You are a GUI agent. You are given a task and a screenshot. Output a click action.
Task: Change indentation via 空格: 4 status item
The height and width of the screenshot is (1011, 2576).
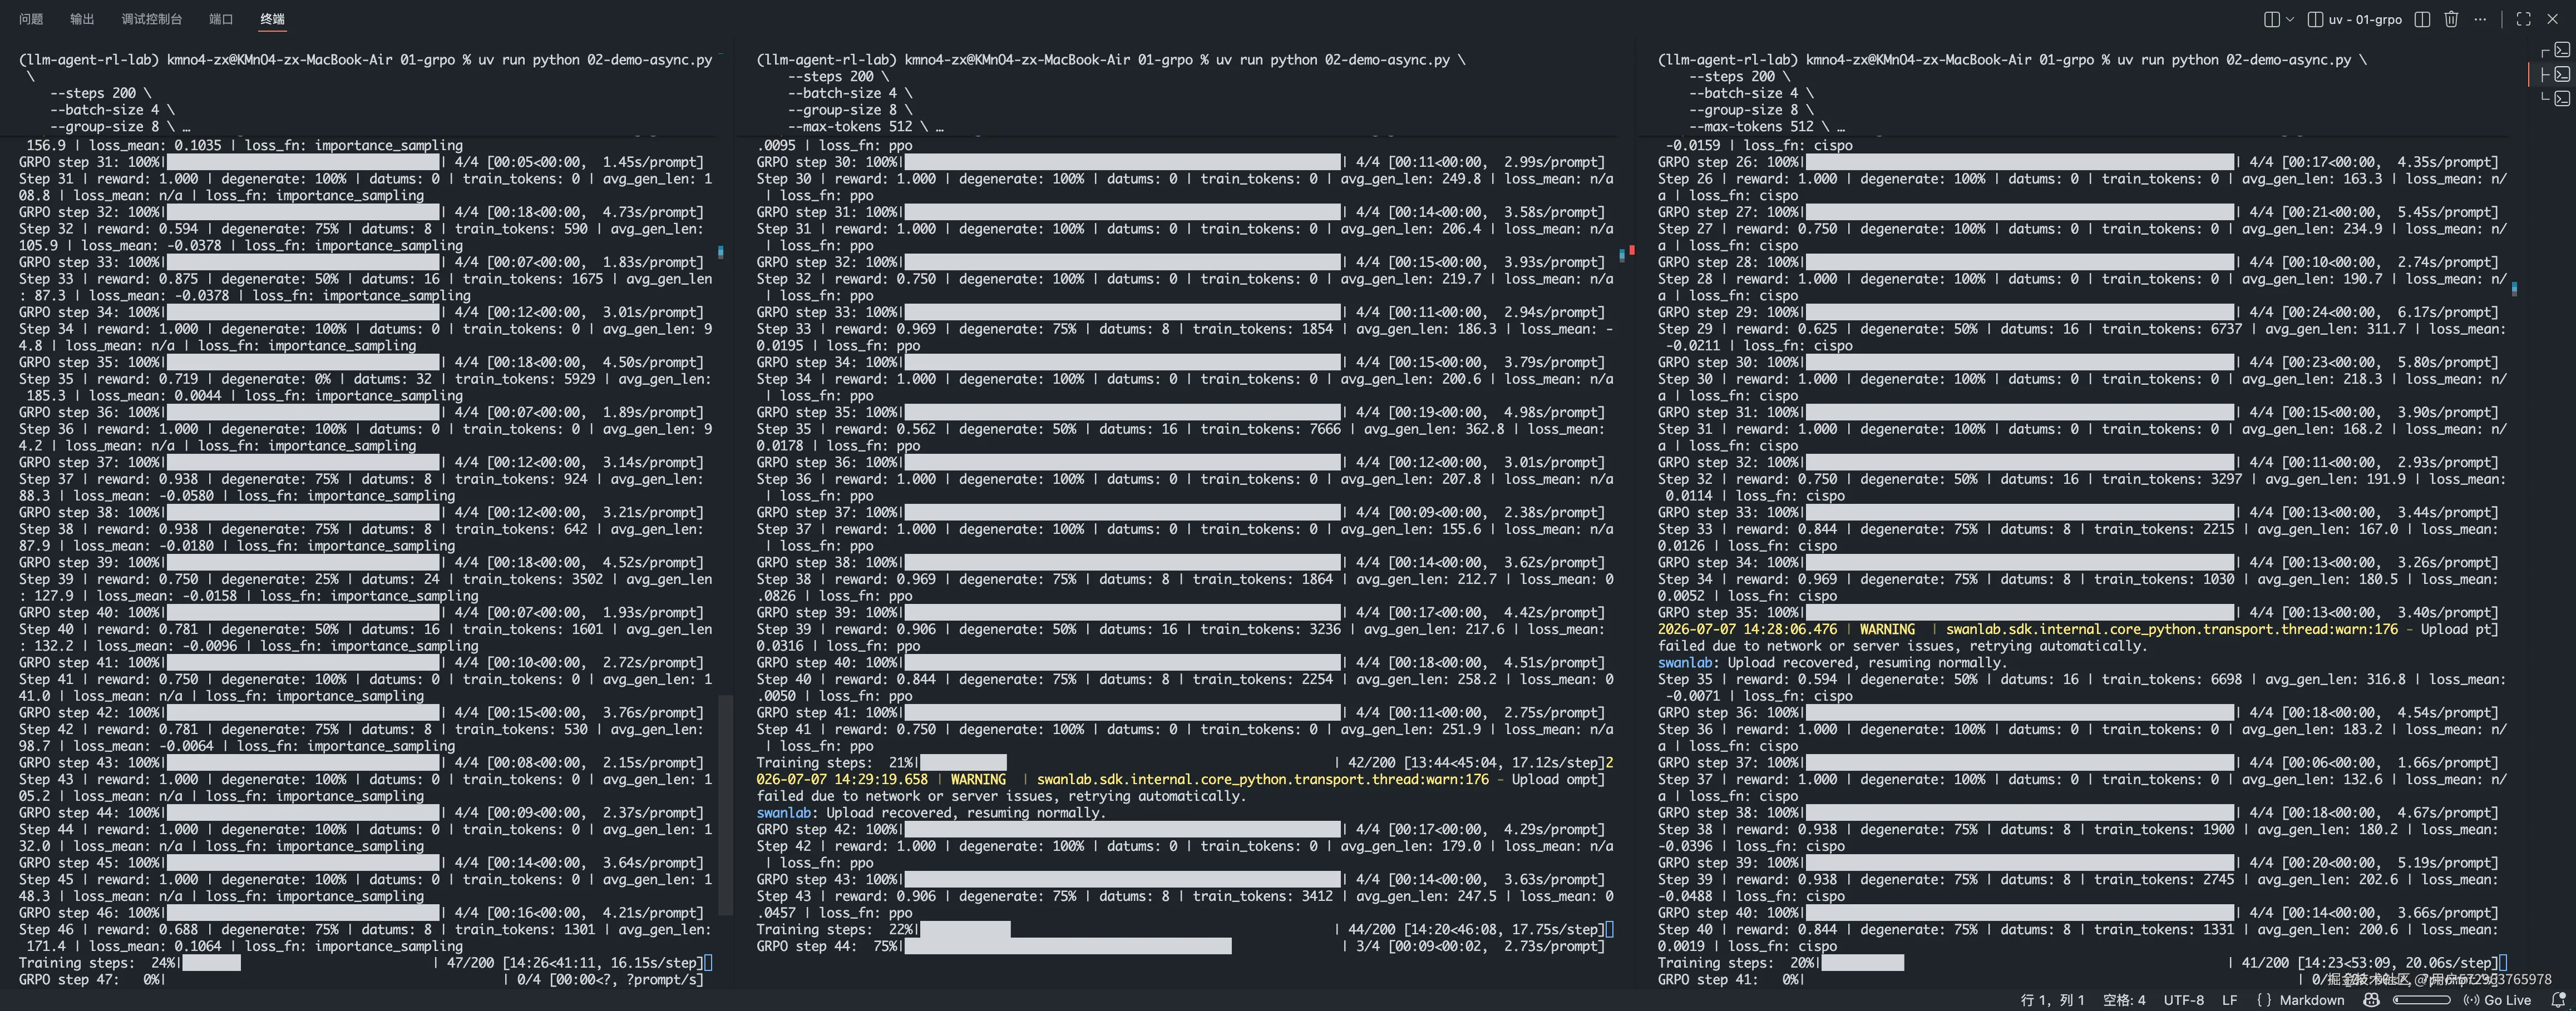click(2124, 1000)
